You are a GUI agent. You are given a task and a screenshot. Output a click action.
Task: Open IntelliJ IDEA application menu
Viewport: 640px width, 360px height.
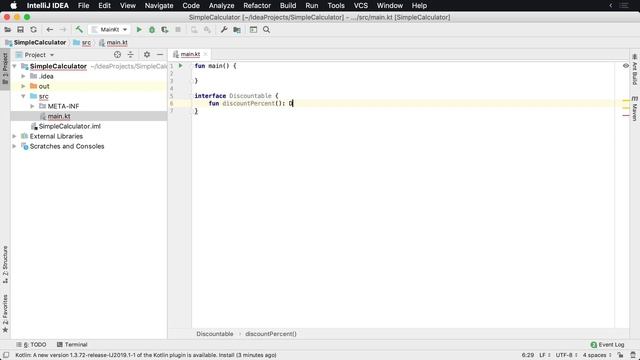tap(48, 6)
